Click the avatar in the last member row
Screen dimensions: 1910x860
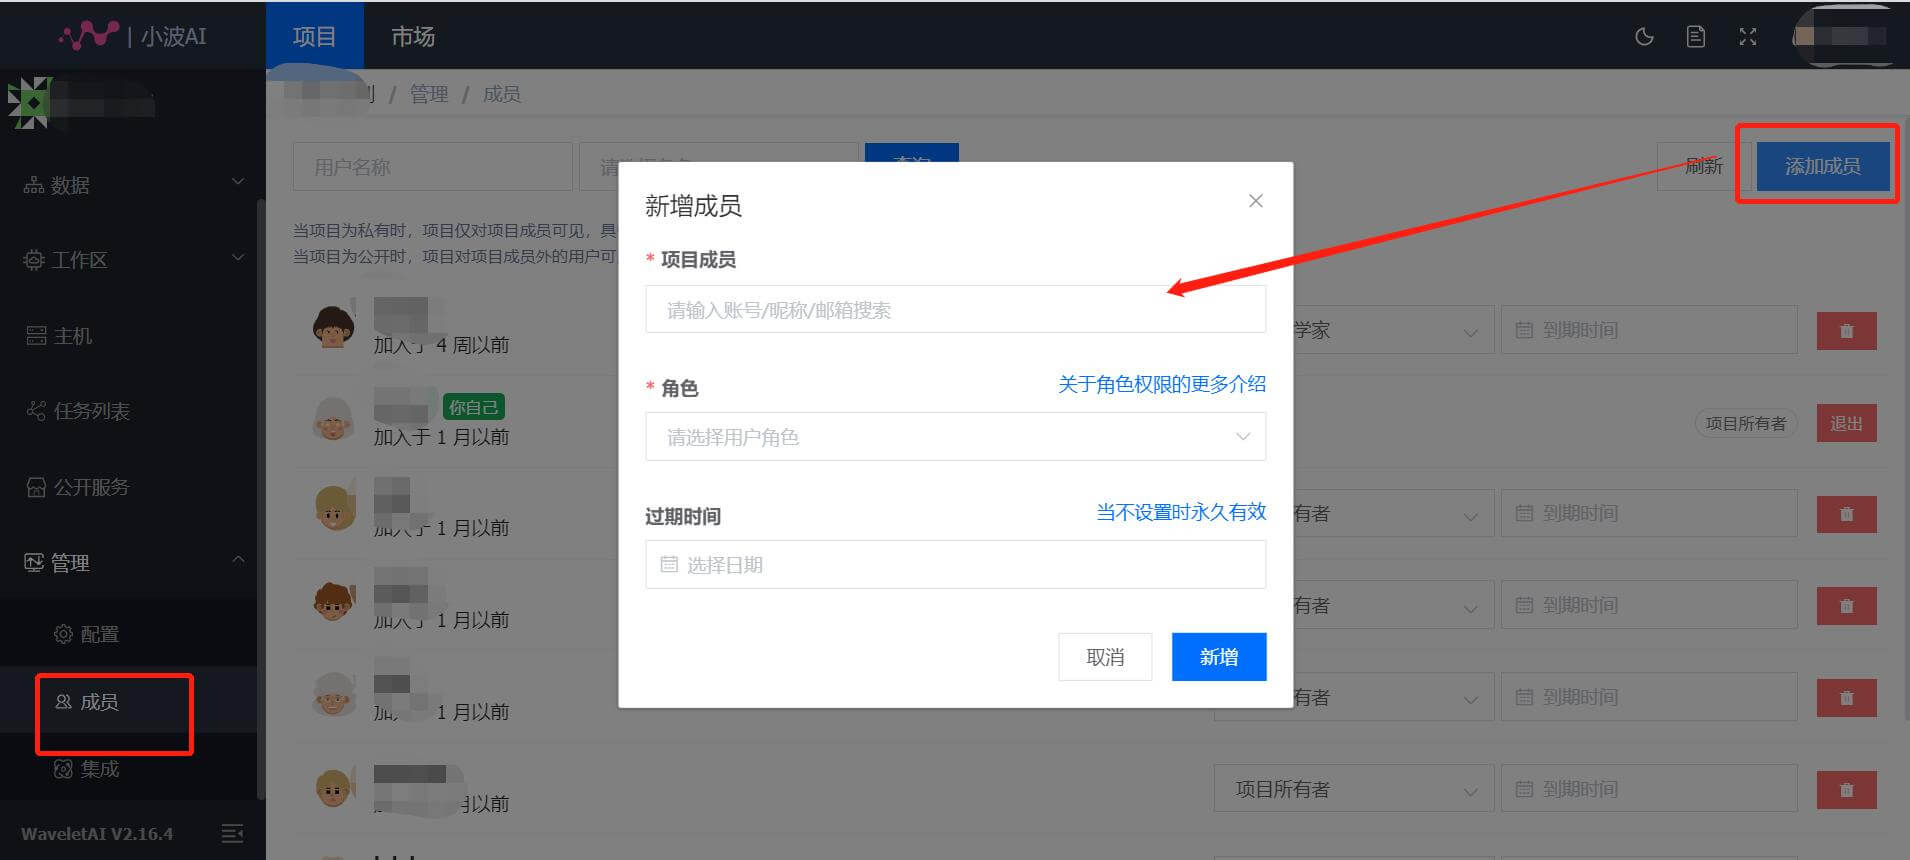tap(333, 786)
